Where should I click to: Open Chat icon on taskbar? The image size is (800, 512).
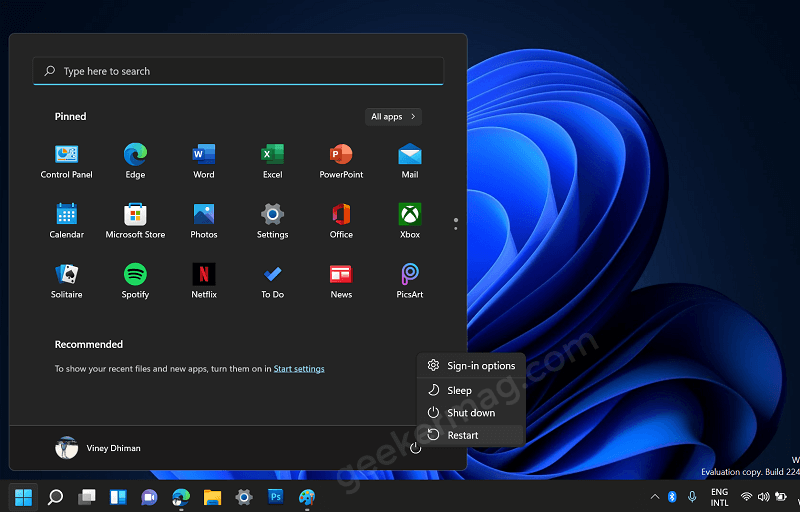[x=149, y=497]
